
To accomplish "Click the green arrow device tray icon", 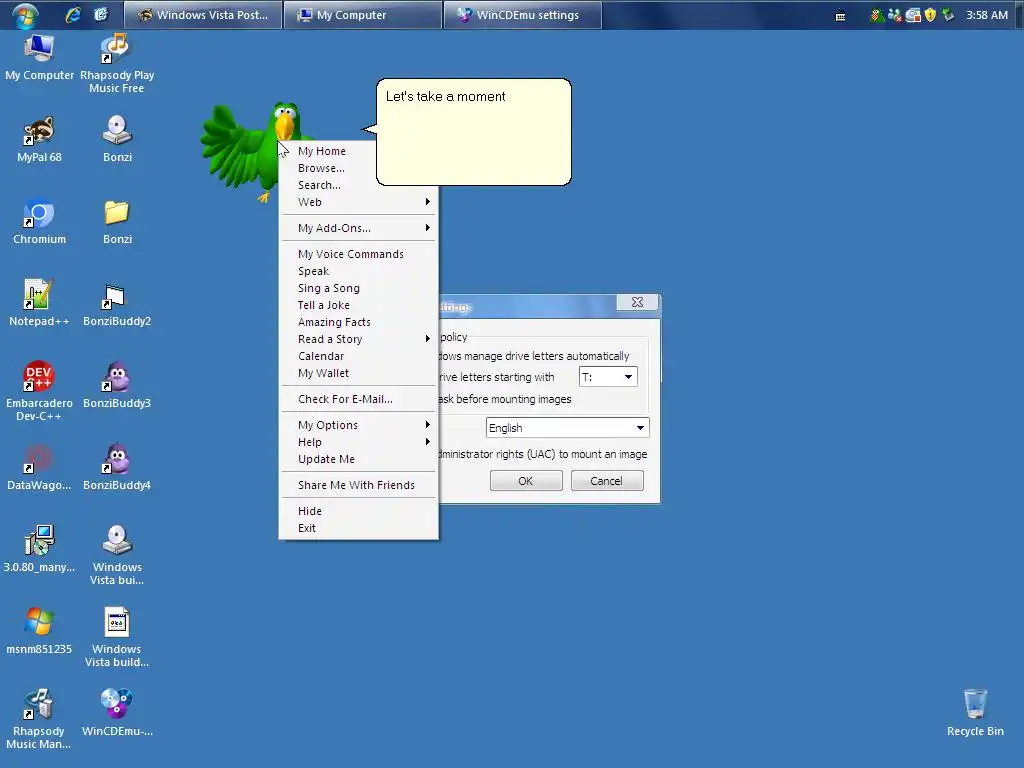I will 948,15.
